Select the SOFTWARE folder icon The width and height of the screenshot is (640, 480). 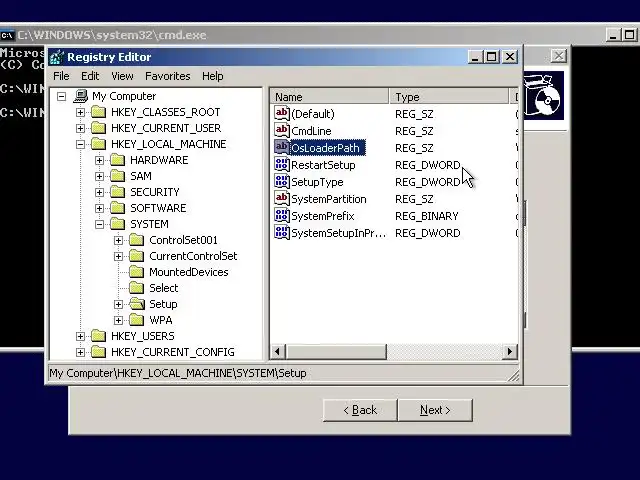[118, 208]
